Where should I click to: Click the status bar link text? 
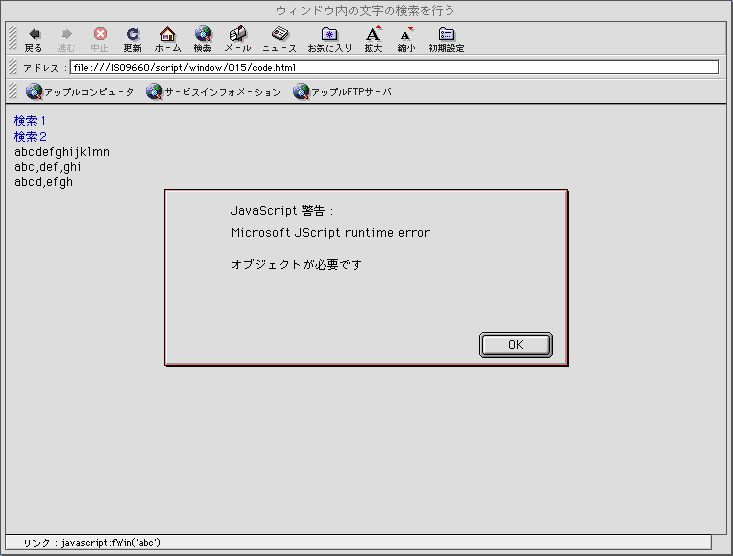tap(92, 543)
